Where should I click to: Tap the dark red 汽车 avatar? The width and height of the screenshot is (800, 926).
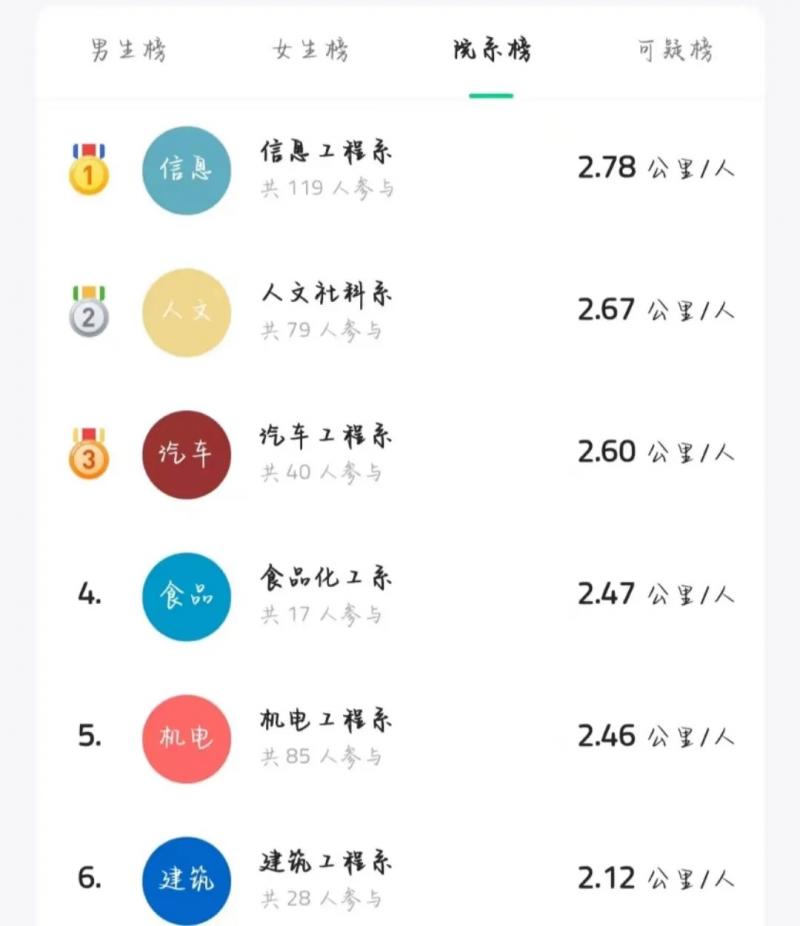pyautogui.click(x=187, y=454)
